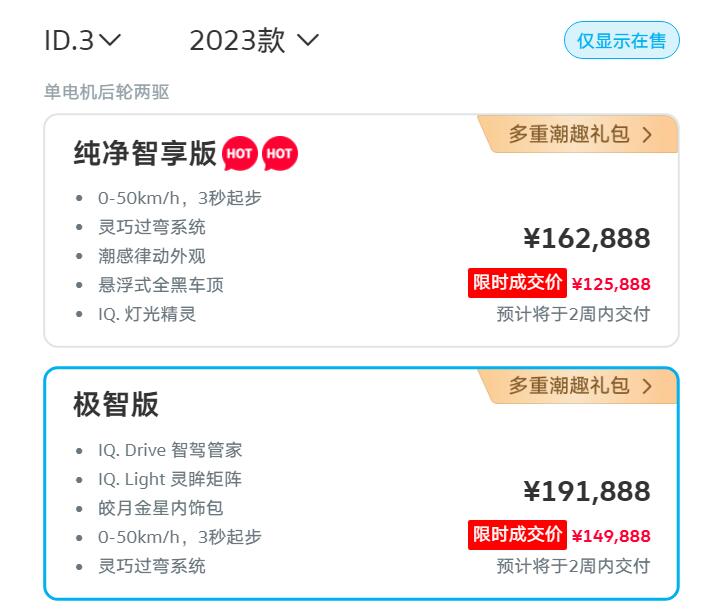The width and height of the screenshot is (725, 615).
Task: Toggle the 仅显示在售 filter
Action: pos(621,41)
